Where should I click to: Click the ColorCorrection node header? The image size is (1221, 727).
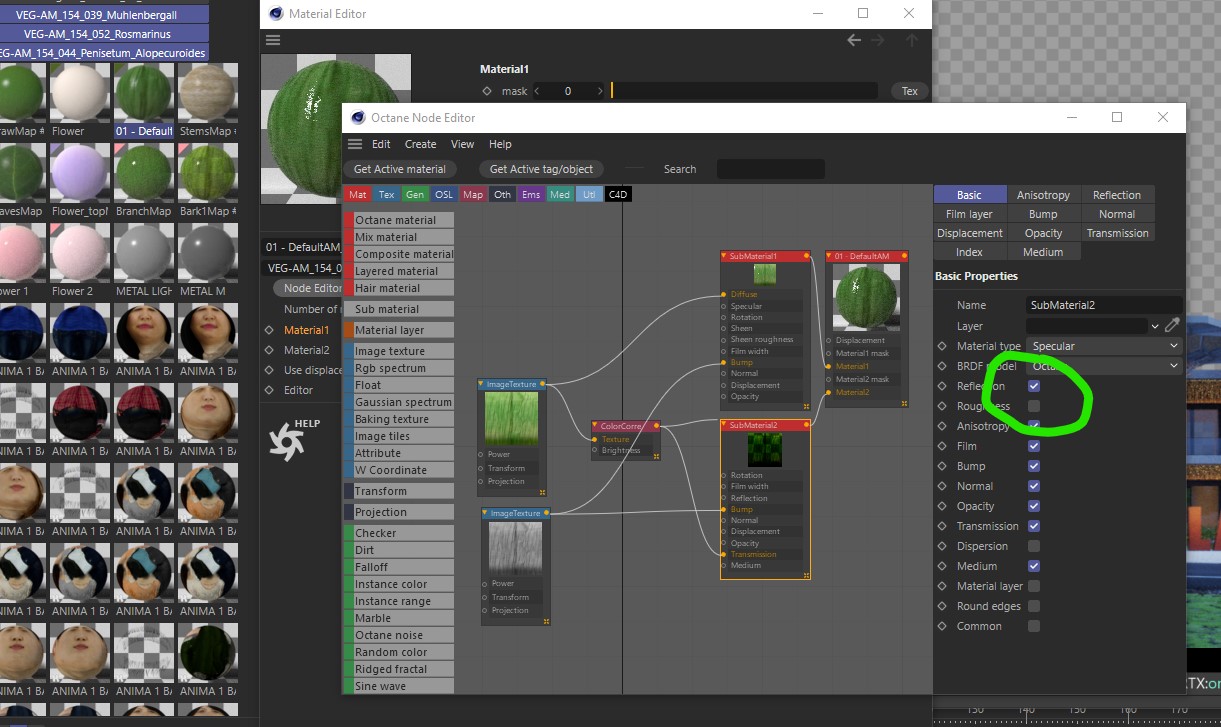[625, 426]
